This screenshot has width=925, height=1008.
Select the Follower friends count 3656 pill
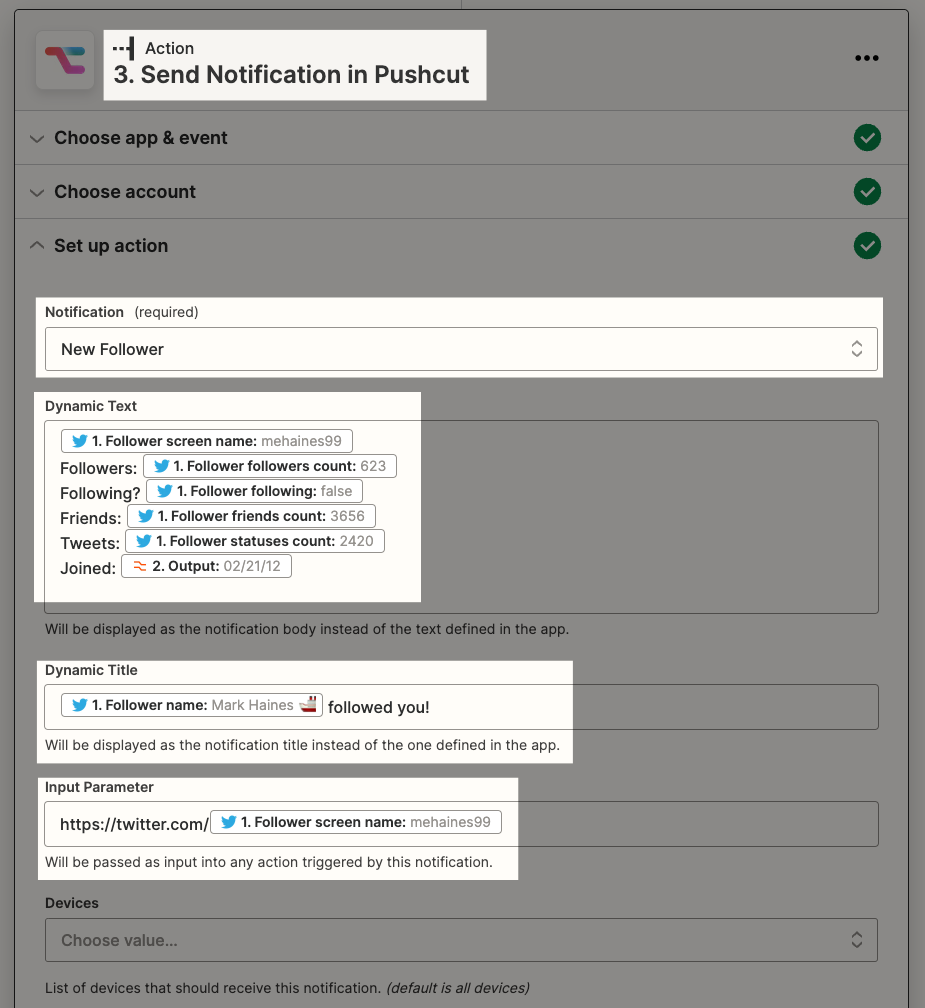click(251, 516)
